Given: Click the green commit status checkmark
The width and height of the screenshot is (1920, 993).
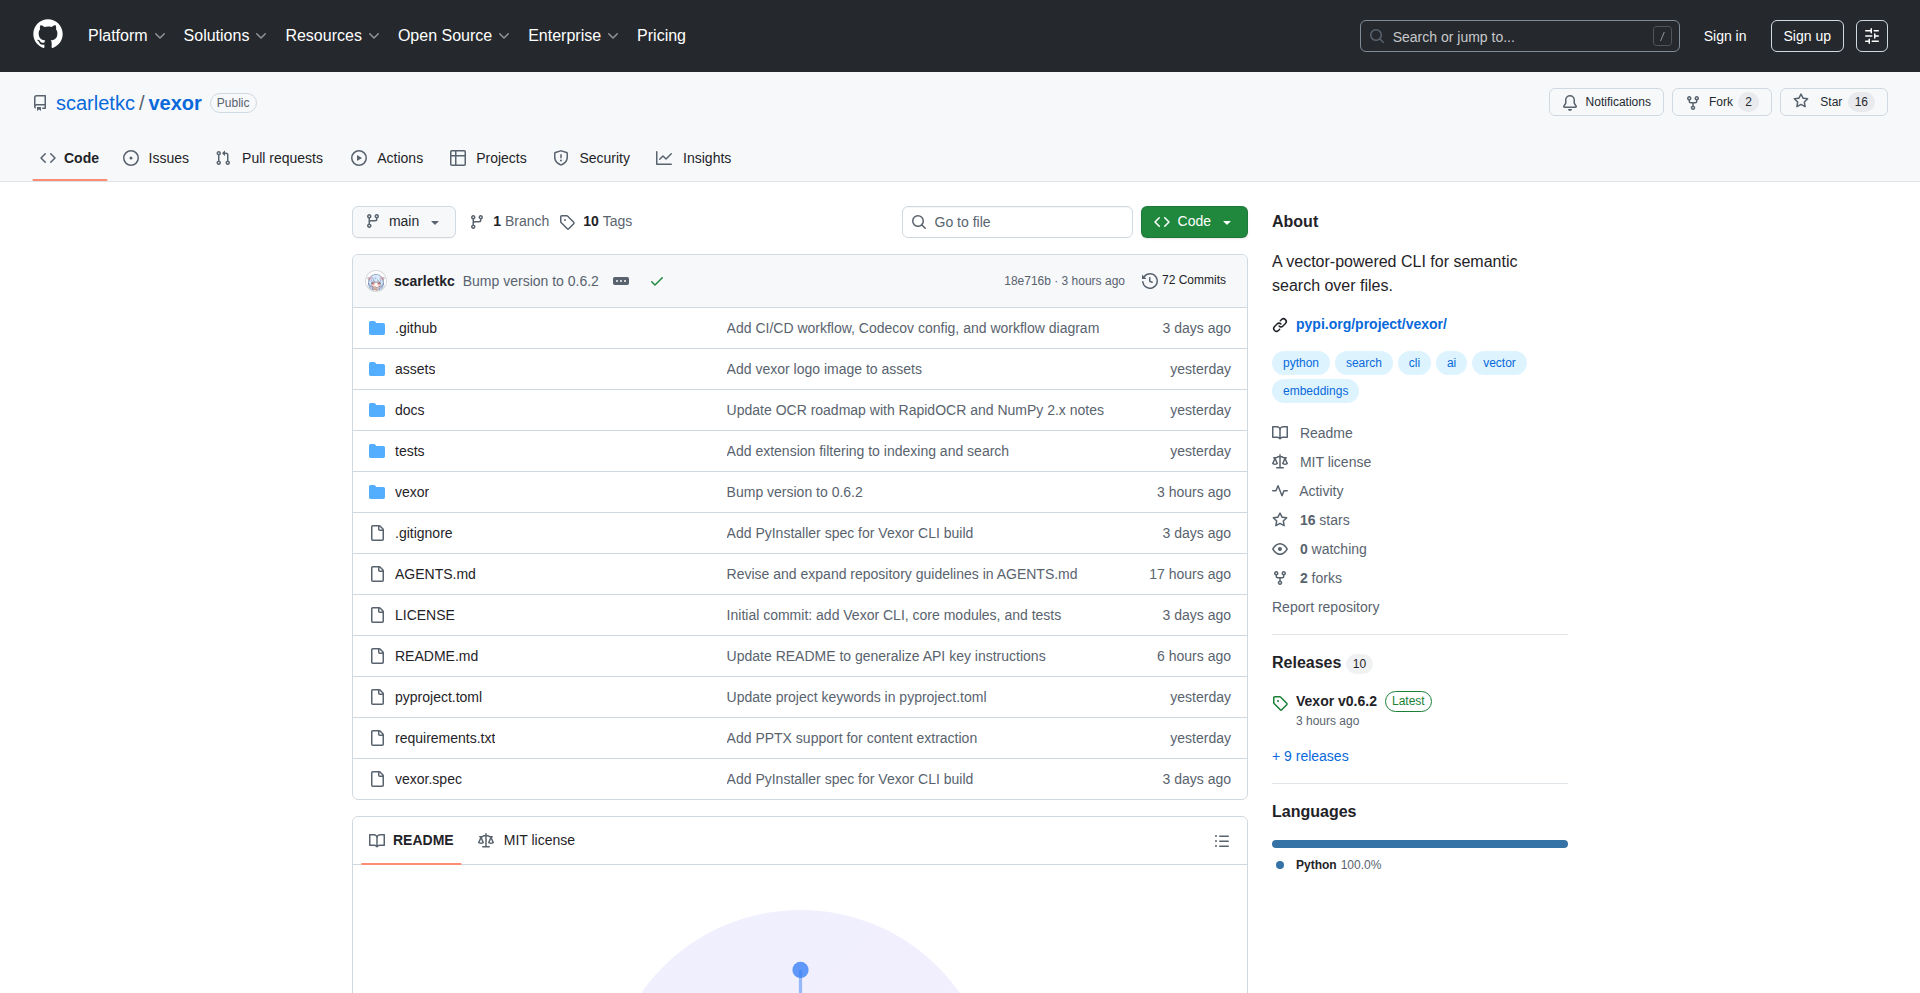Looking at the screenshot, I should 657,281.
